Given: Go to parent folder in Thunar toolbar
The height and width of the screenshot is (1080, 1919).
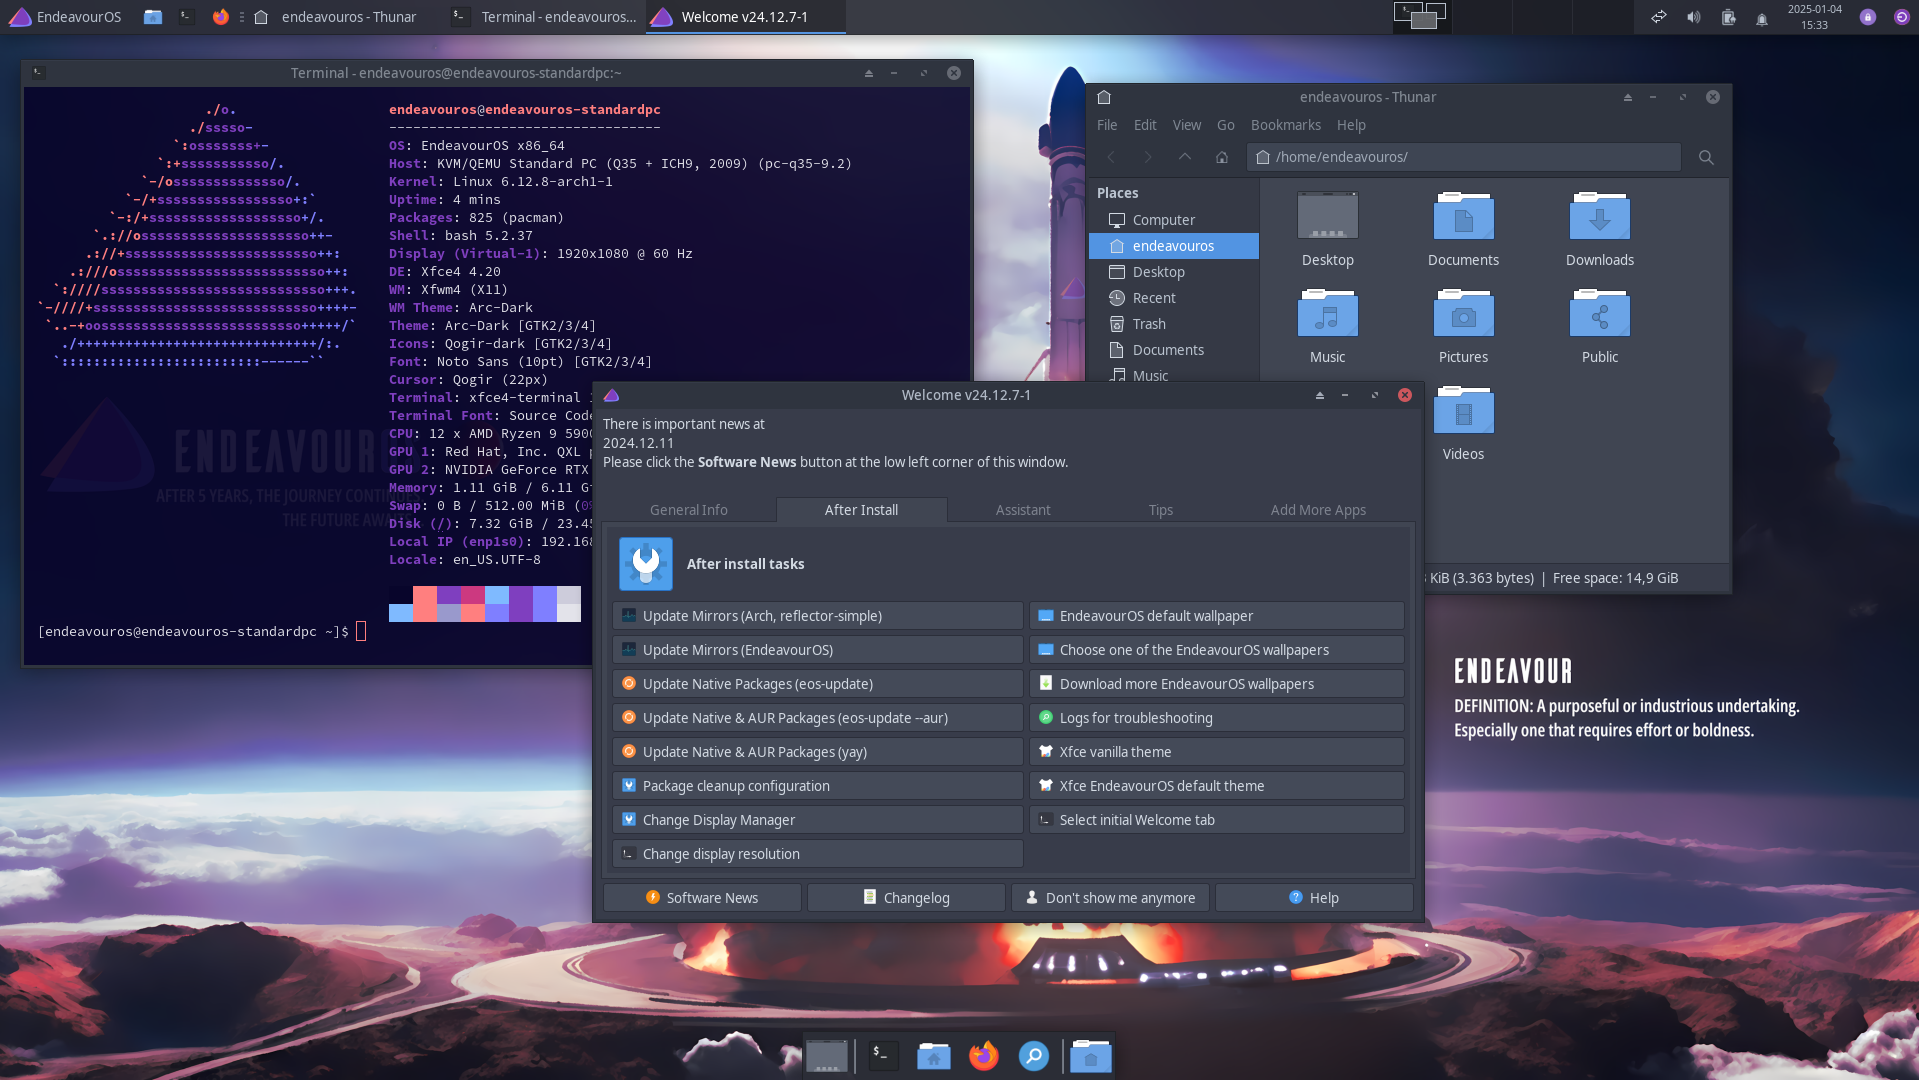Looking at the screenshot, I should click(1184, 157).
